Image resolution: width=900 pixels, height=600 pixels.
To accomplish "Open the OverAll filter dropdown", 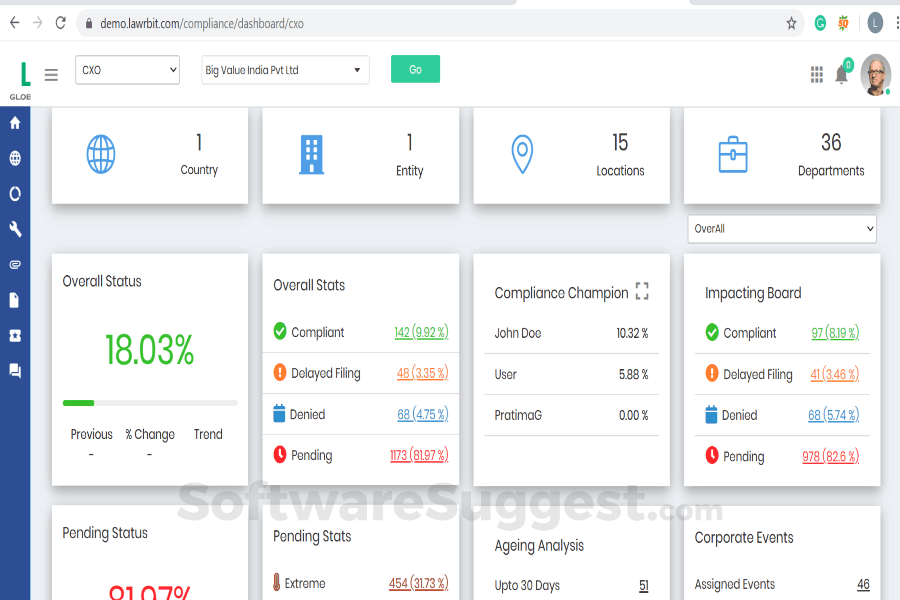I will pos(781,228).
